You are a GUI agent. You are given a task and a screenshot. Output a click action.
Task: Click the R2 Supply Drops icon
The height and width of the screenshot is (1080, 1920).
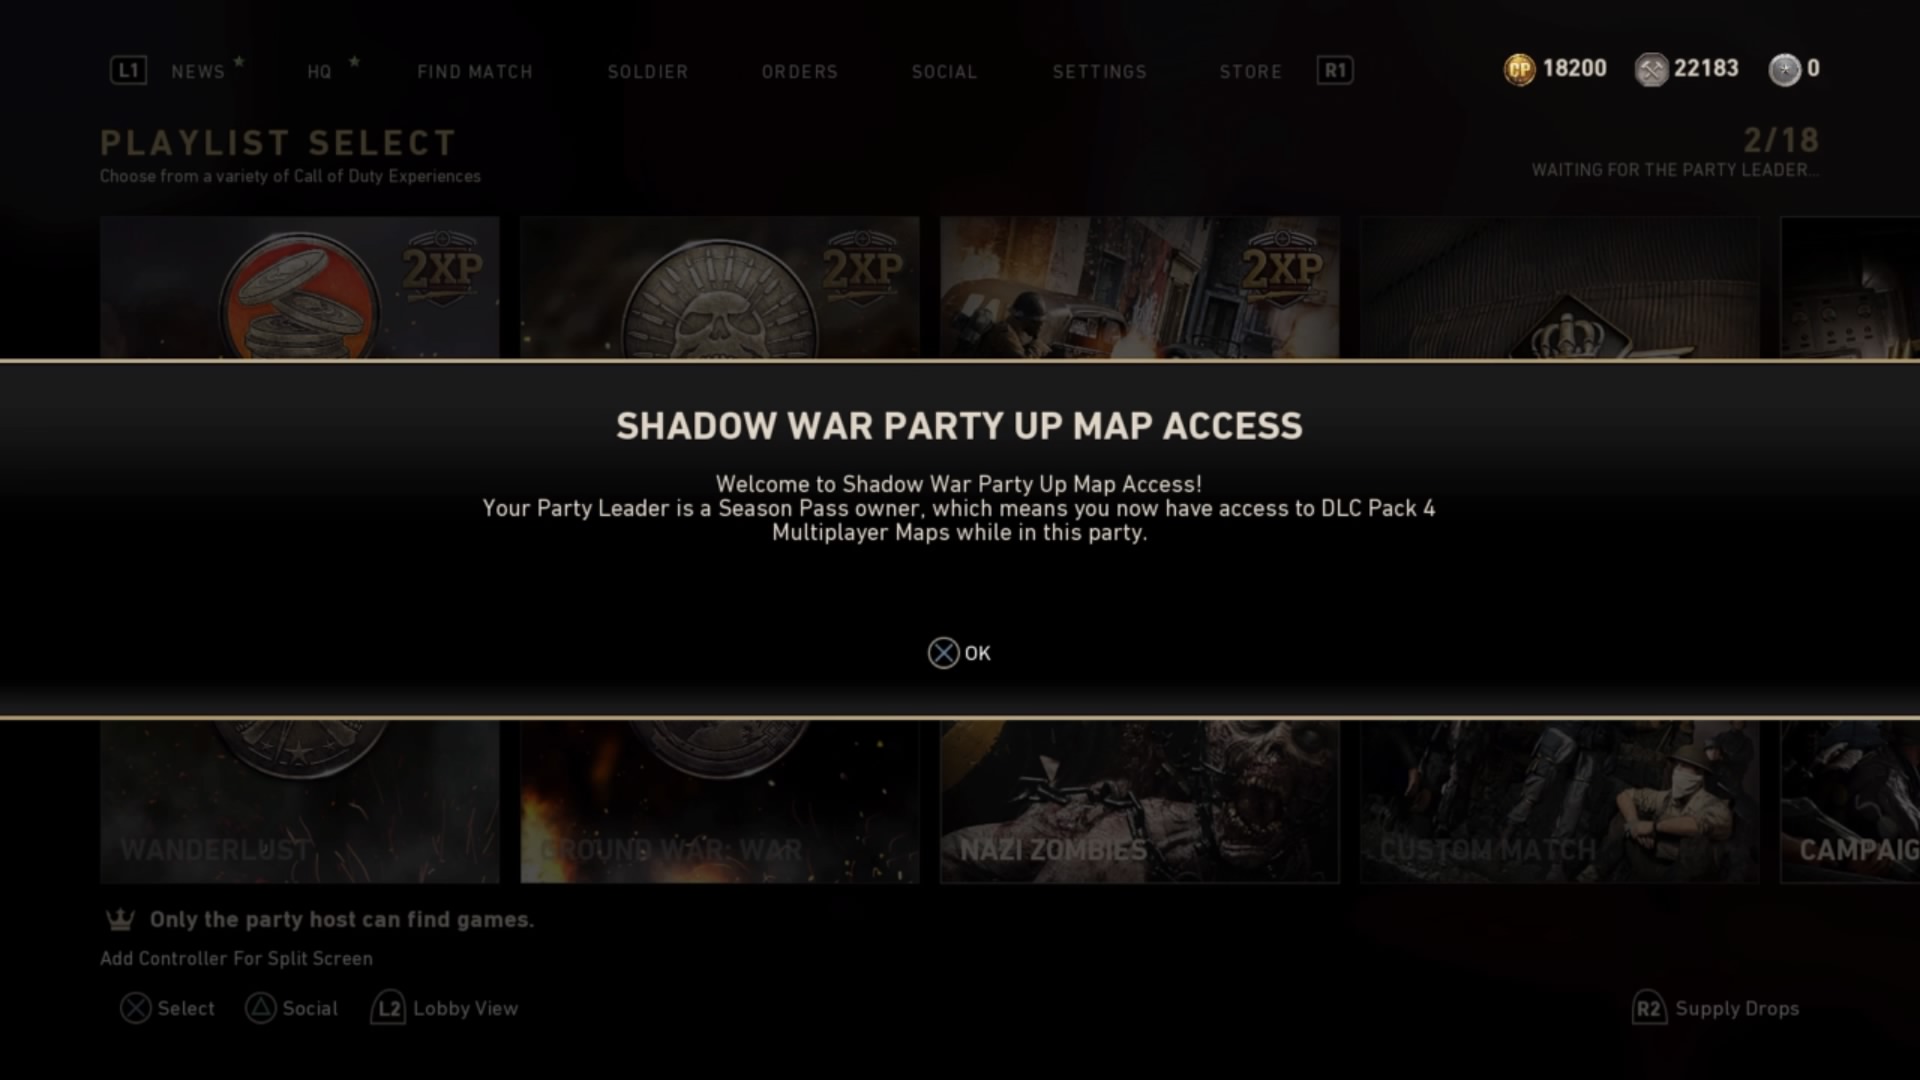[1648, 1008]
